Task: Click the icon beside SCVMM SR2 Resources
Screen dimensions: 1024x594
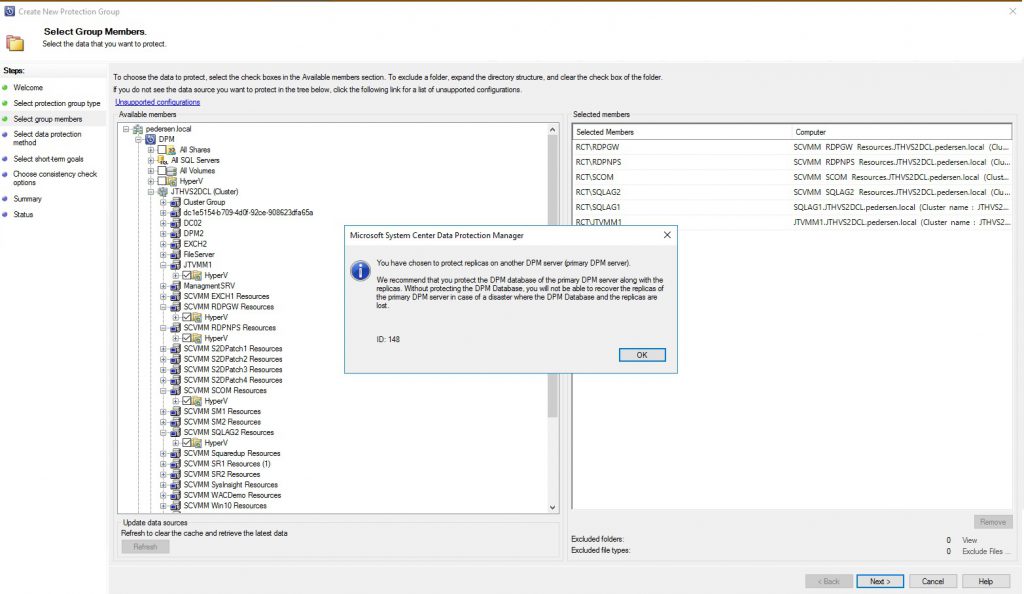Action: (175, 474)
